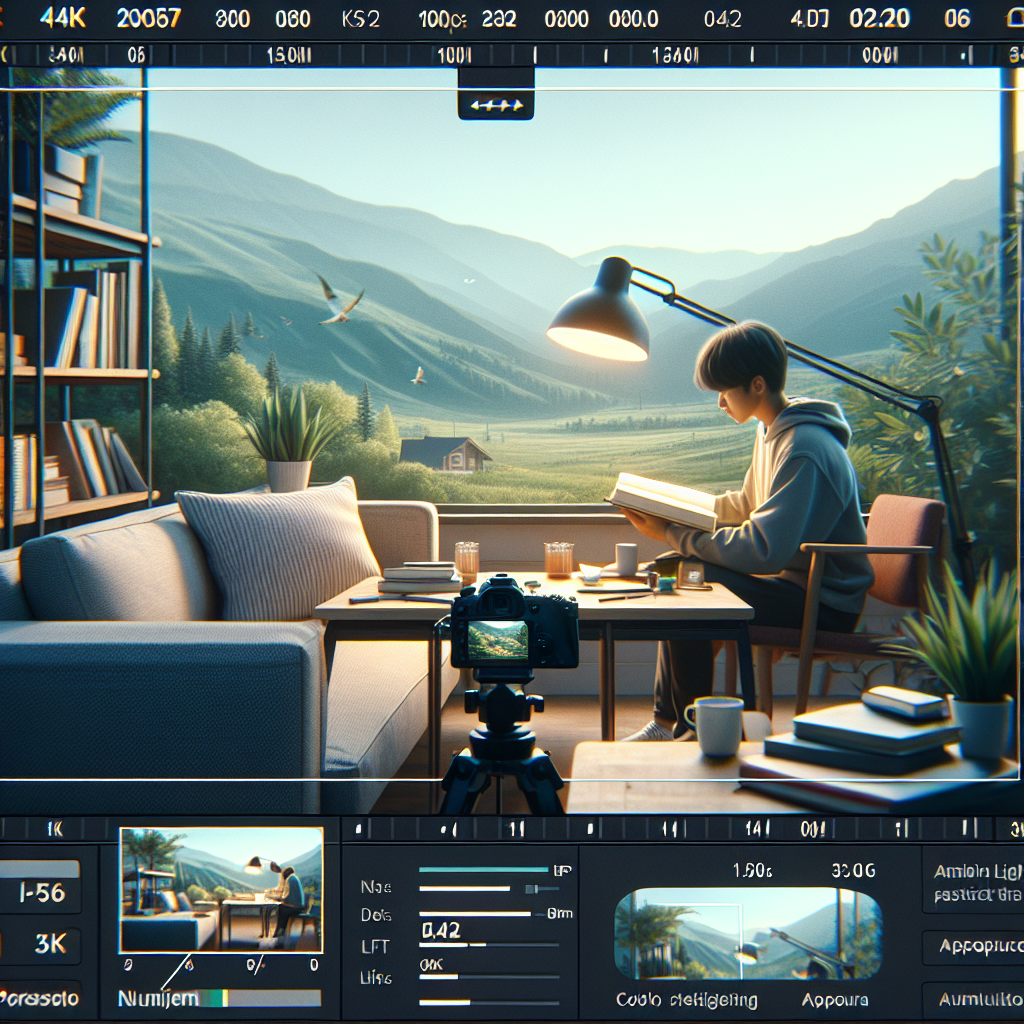The height and width of the screenshot is (1024, 1024).
Task: Select the rounded color grading preview thumbnail
Action: tap(748, 933)
